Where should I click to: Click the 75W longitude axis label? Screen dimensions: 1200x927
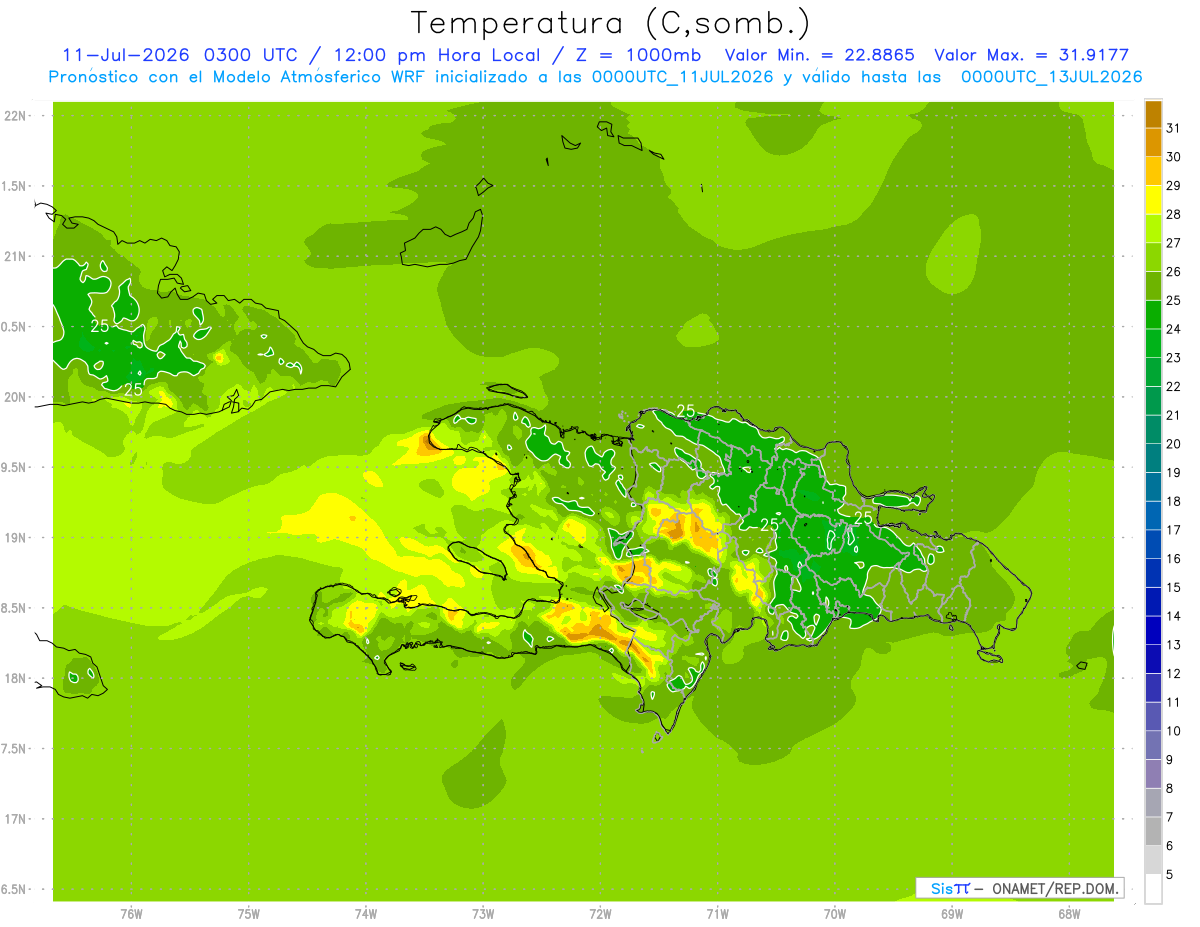tap(249, 913)
